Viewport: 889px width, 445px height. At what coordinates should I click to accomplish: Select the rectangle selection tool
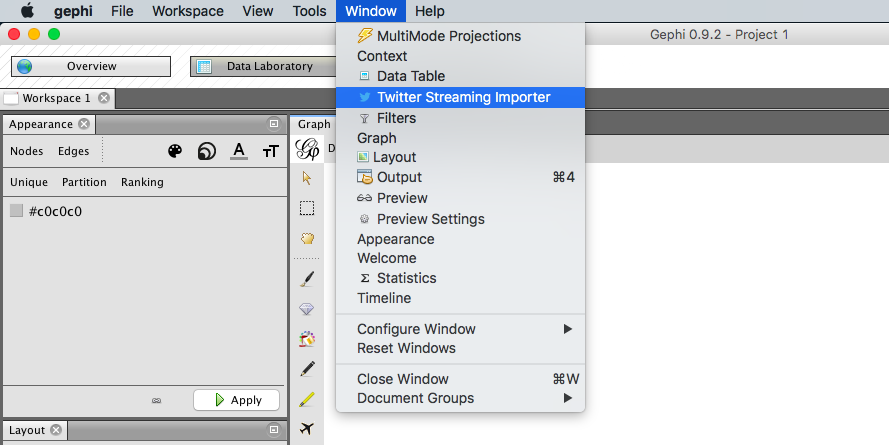pyautogui.click(x=307, y=208)
